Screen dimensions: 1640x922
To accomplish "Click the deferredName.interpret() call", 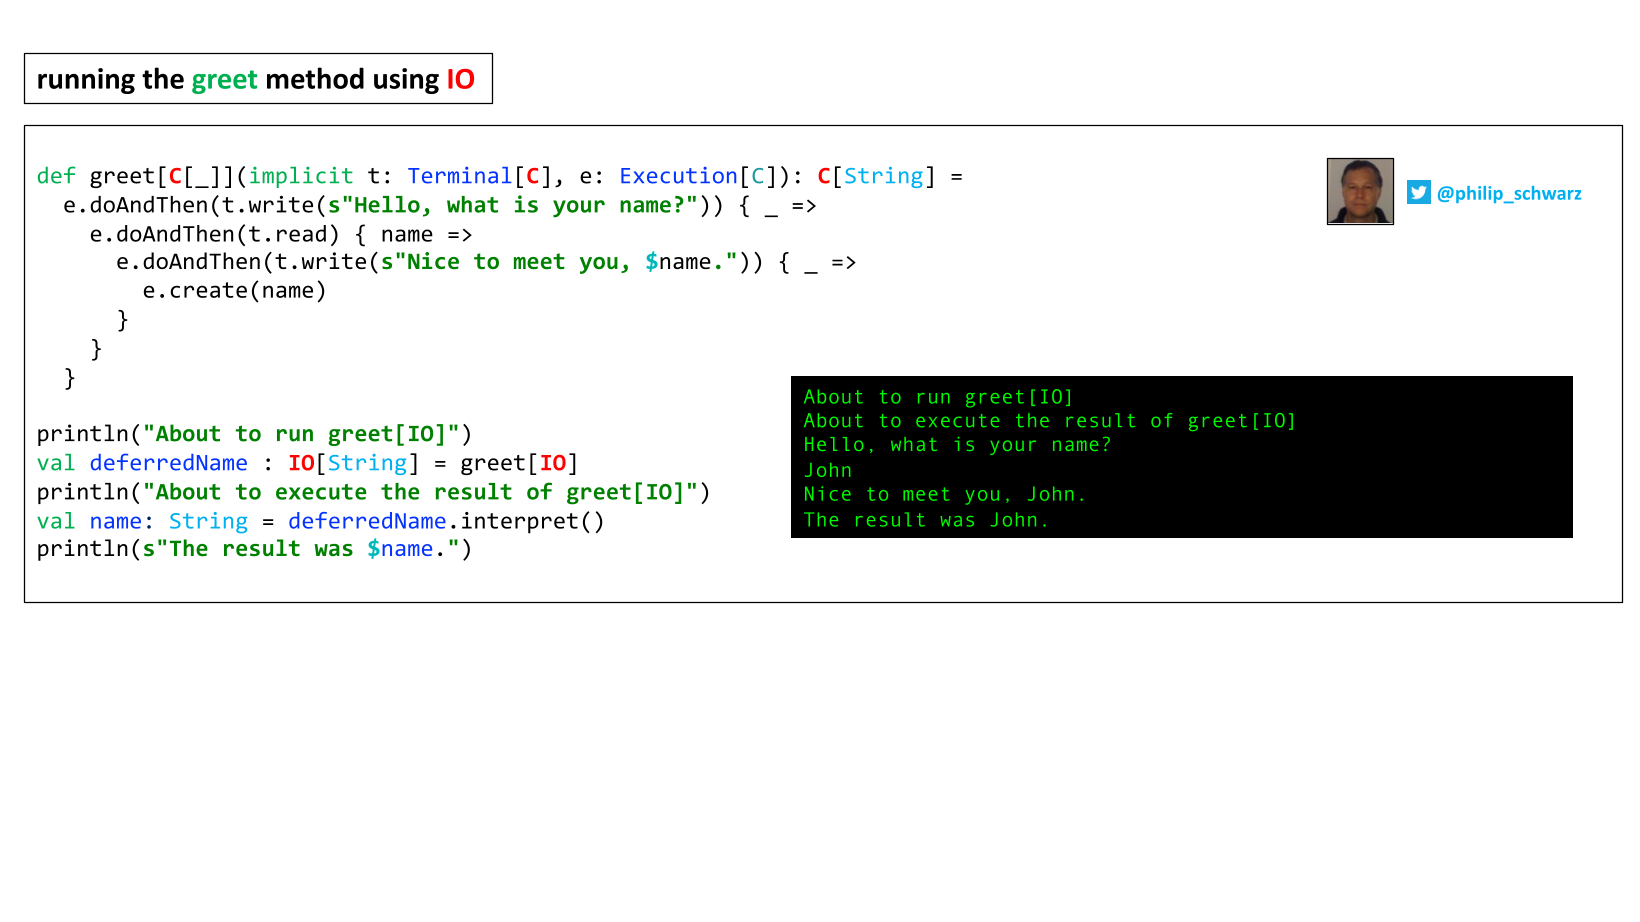I will [x=446, y=521].
